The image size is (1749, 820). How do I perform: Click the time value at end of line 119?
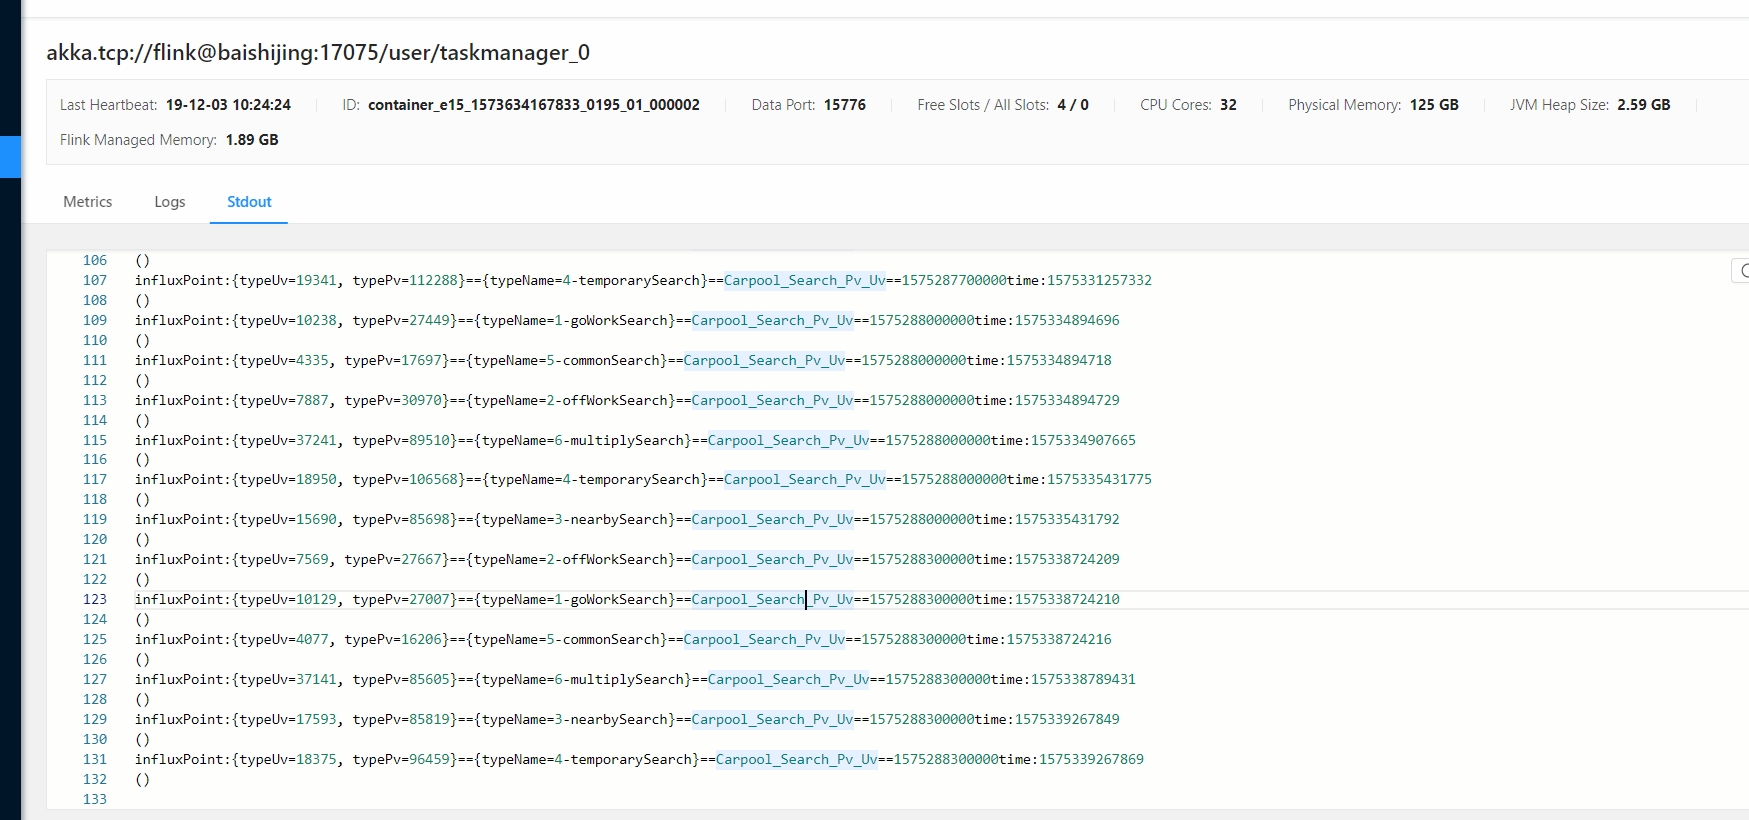[1067, 520]
